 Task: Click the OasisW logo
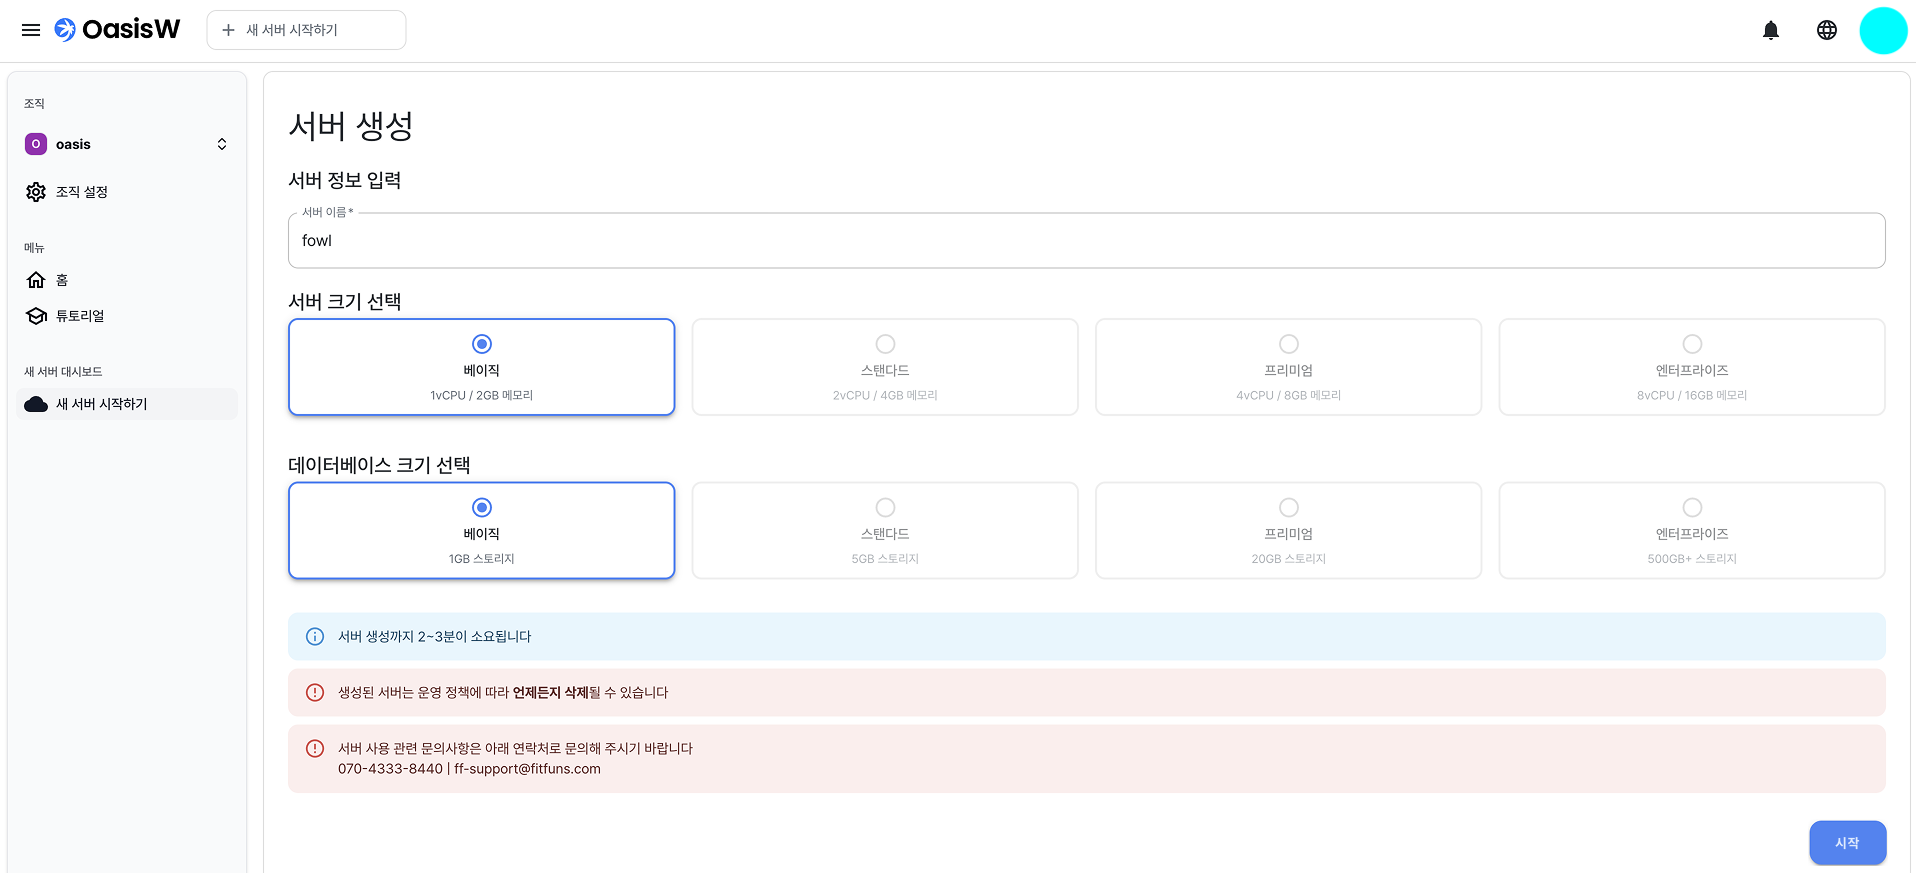pos(118,30)
